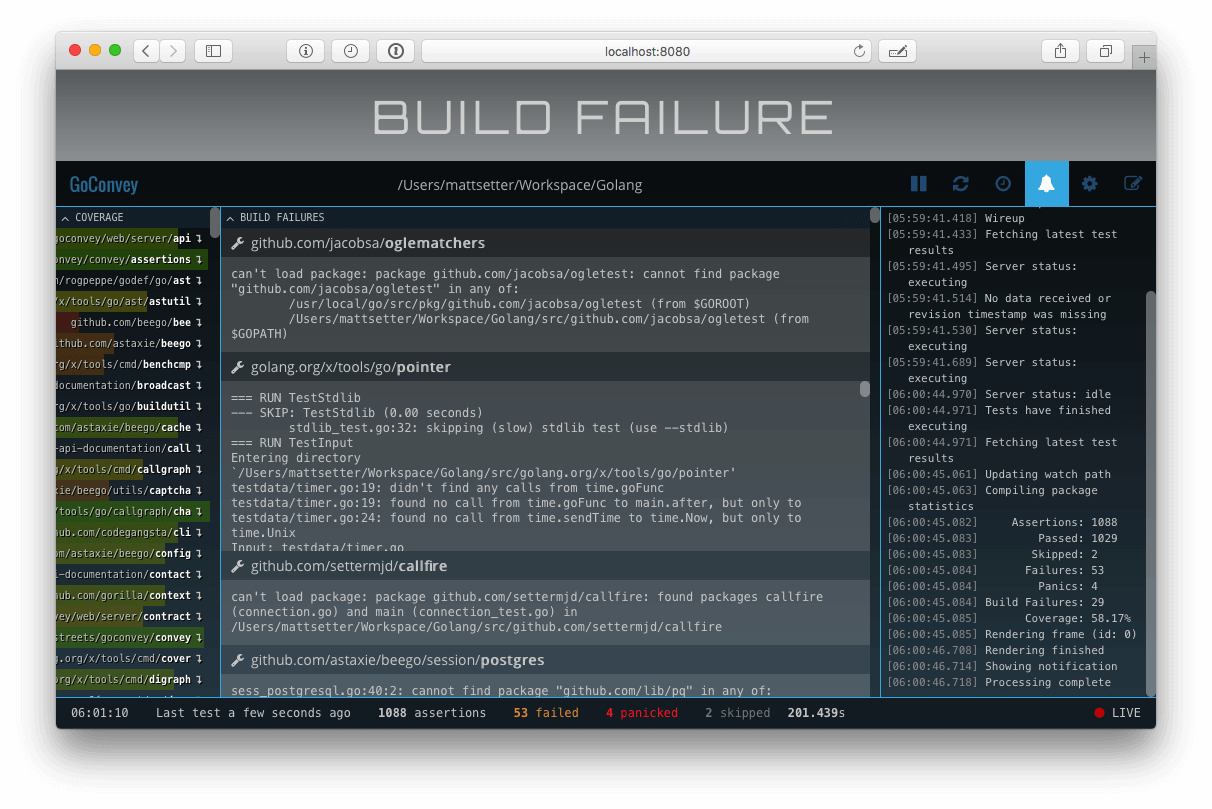Viewport: 1212px width, 809px height.
Task: Click jump arrow on captcha coverage row
Action: pyautogui.click(x=200, y=490)
